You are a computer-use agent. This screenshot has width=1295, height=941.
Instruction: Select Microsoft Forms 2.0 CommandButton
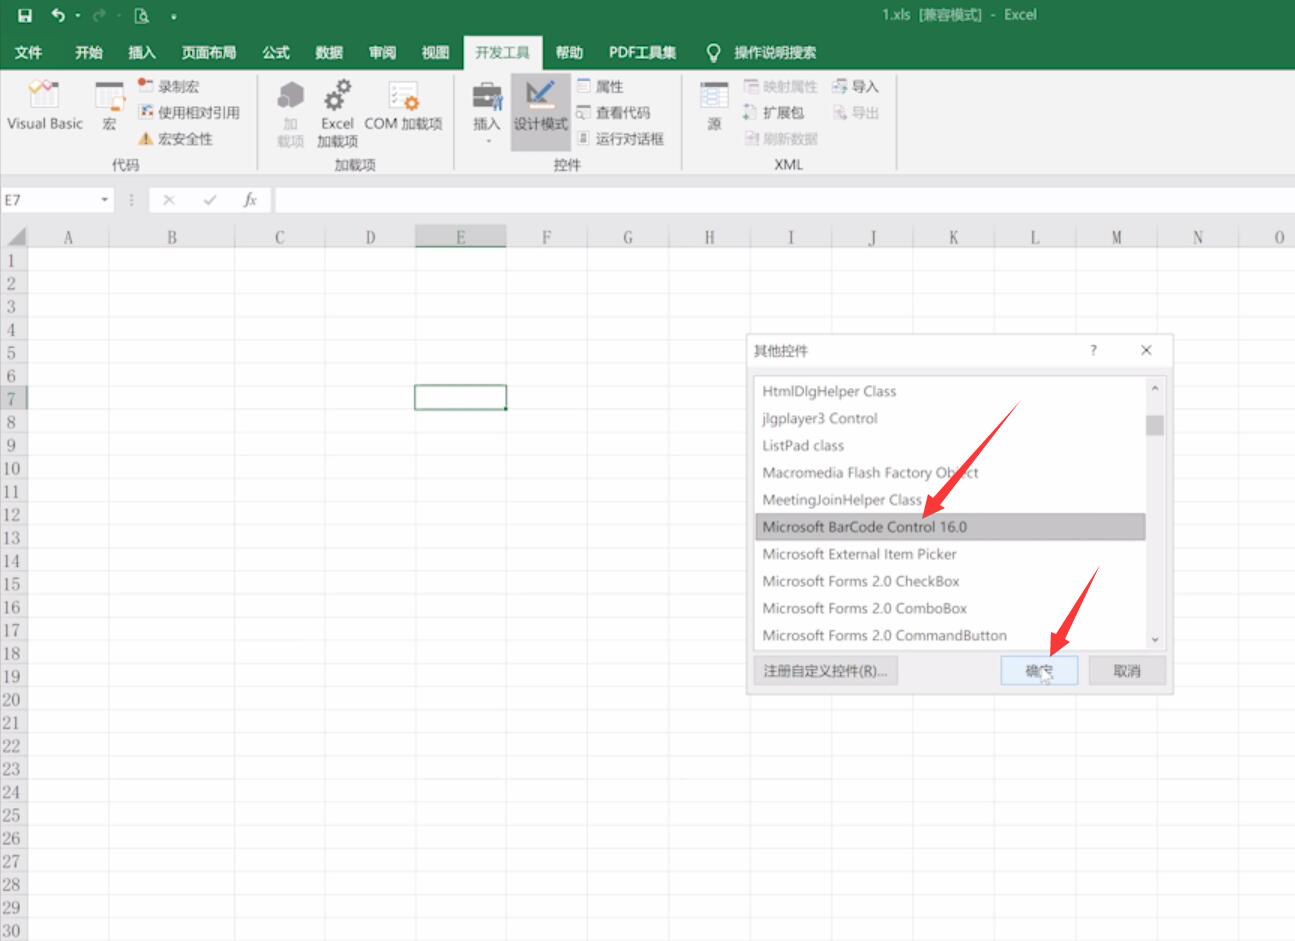click(950, 635)
